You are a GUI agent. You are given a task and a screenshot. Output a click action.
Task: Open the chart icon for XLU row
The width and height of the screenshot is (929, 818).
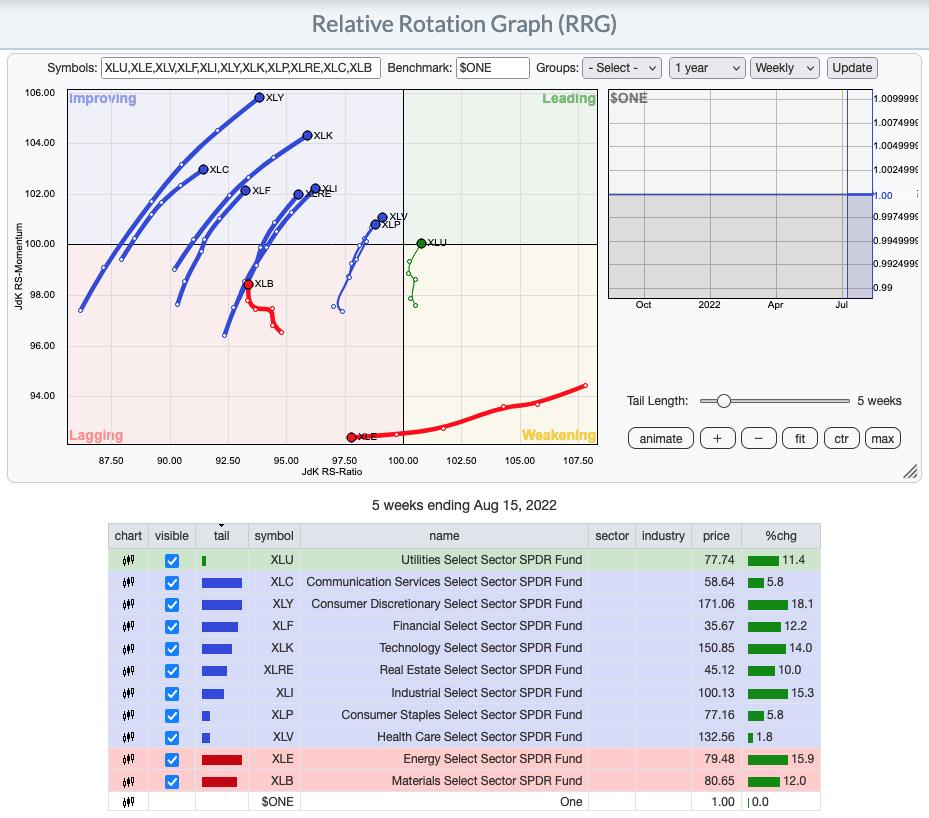click(x=128, y=560)
